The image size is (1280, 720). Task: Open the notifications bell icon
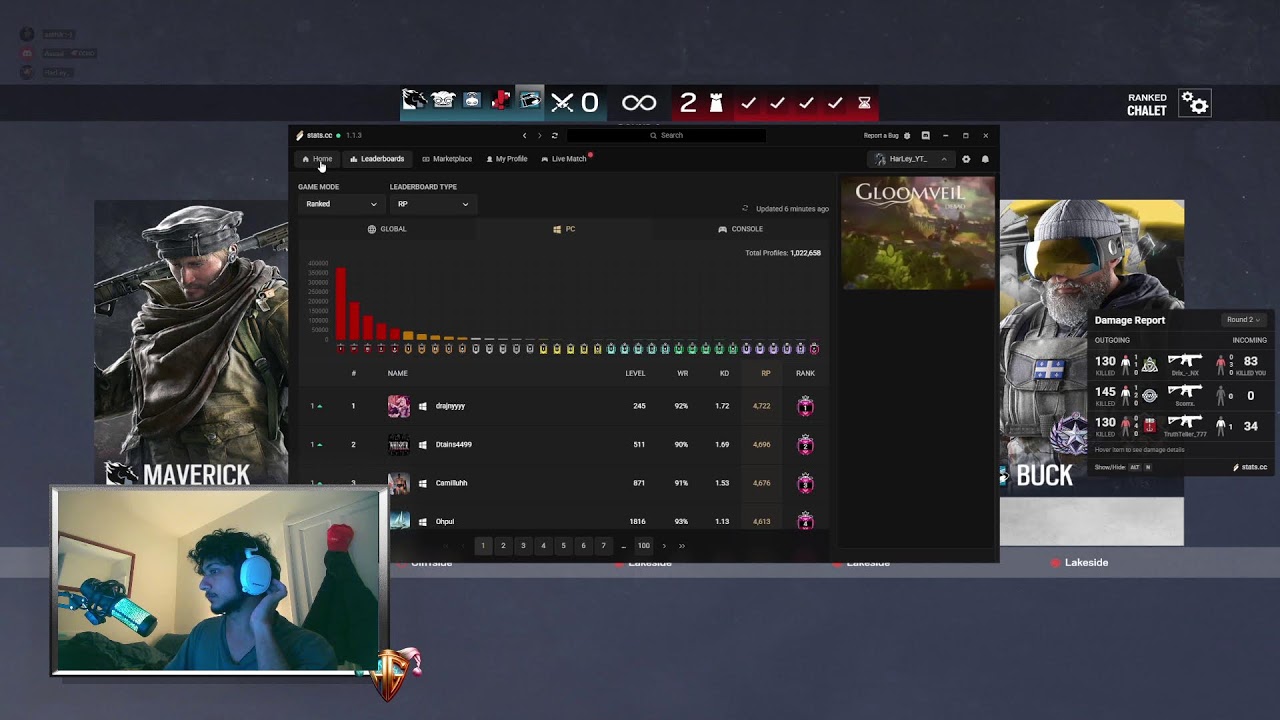click(985, 159)
